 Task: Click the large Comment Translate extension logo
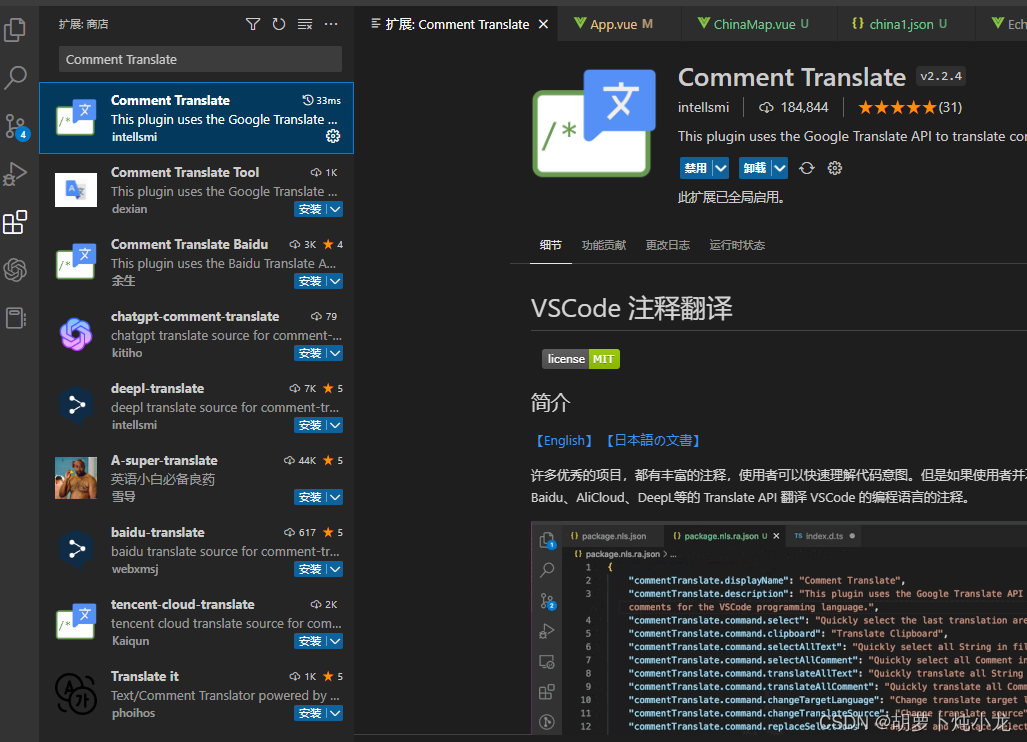pyautogui.click(x=594, y=123)
